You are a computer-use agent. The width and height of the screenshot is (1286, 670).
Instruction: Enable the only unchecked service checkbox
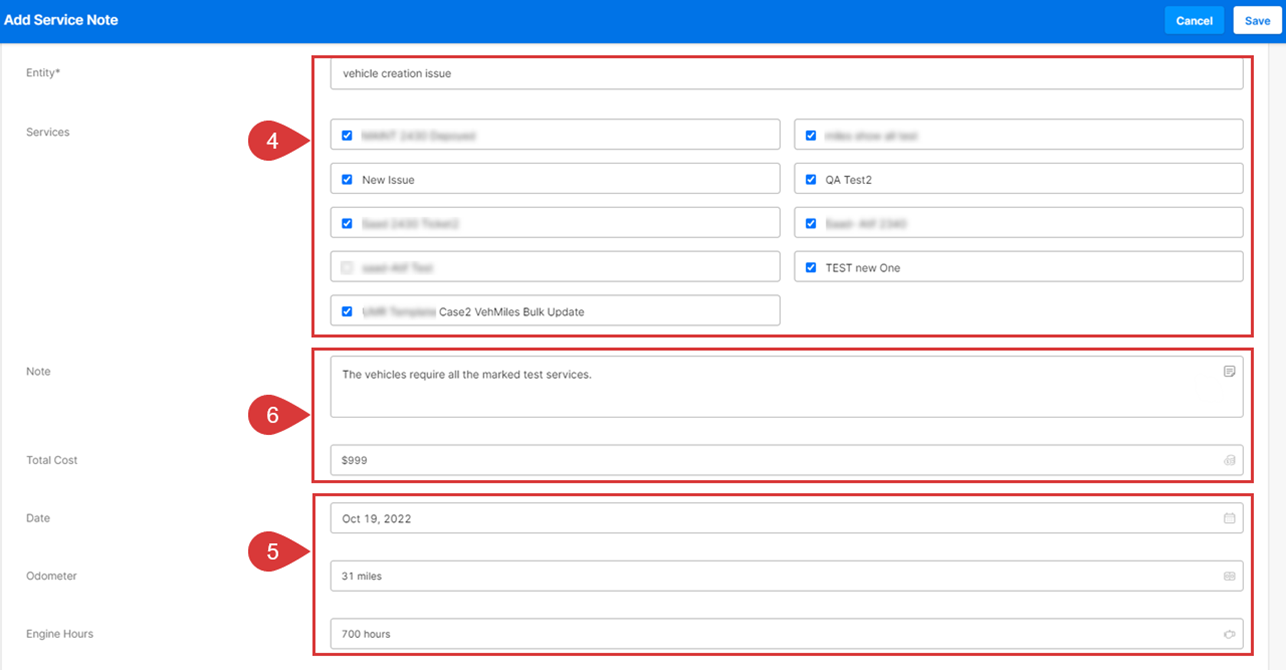pyautogui.click(x=347, y=268)
